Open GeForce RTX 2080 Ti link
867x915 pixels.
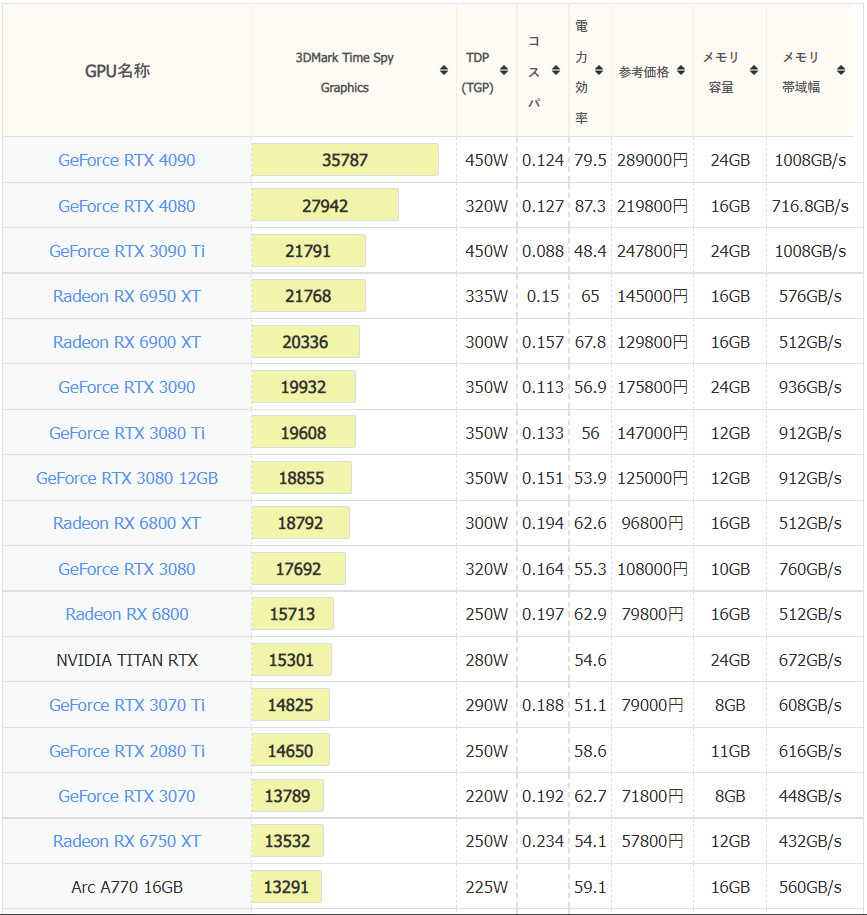127,751
